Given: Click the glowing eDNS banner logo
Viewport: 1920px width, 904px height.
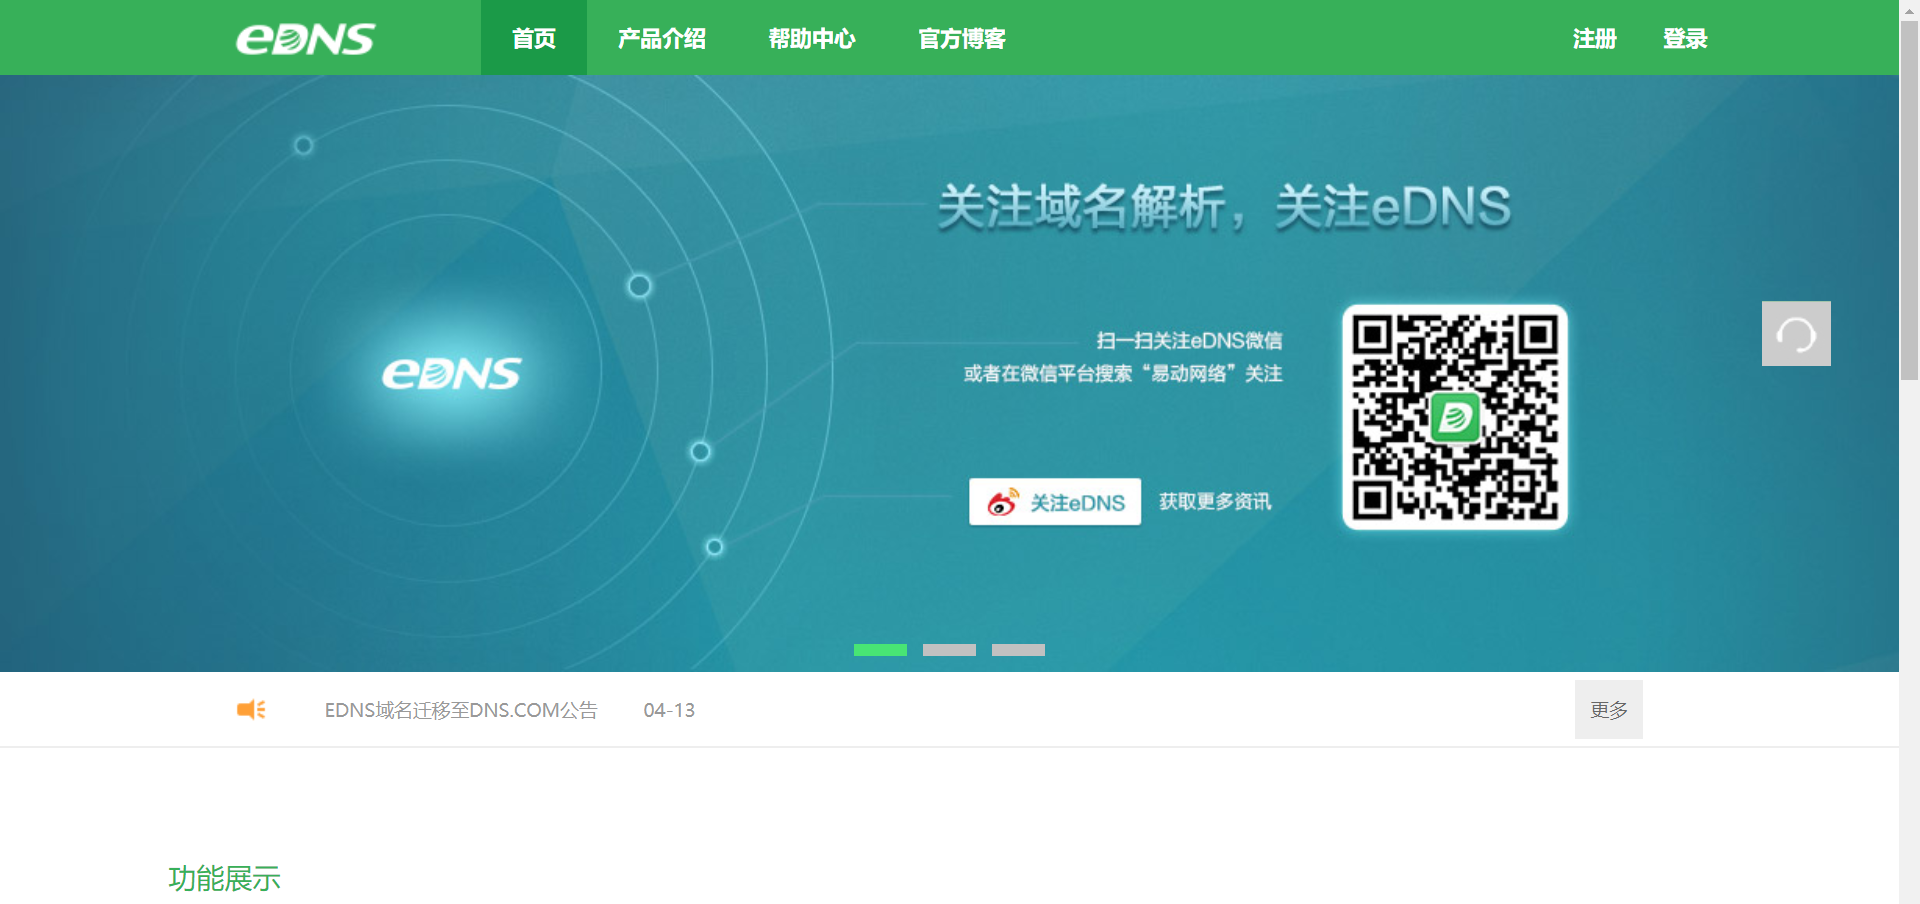Looking at the screenshot, I should 451,373.
